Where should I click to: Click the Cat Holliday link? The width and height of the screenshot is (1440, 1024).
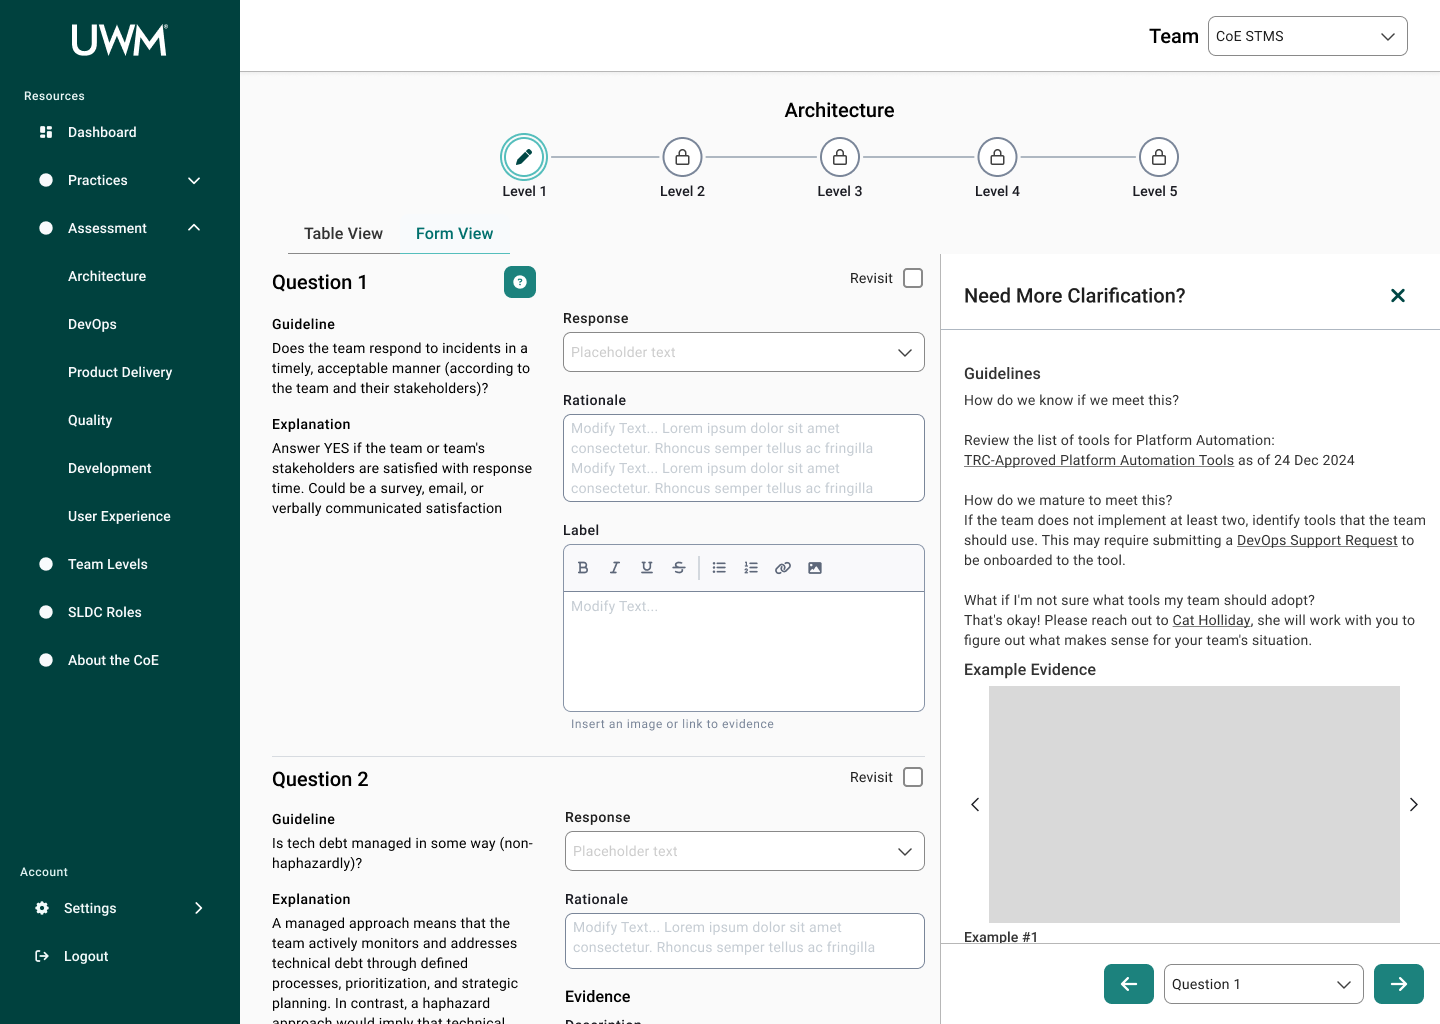(x=1211, y=620)
